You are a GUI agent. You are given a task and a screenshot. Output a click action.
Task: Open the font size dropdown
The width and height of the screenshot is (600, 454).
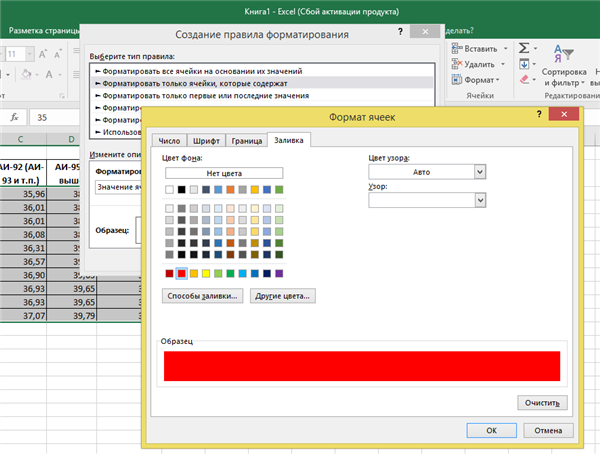pos(29,54)
